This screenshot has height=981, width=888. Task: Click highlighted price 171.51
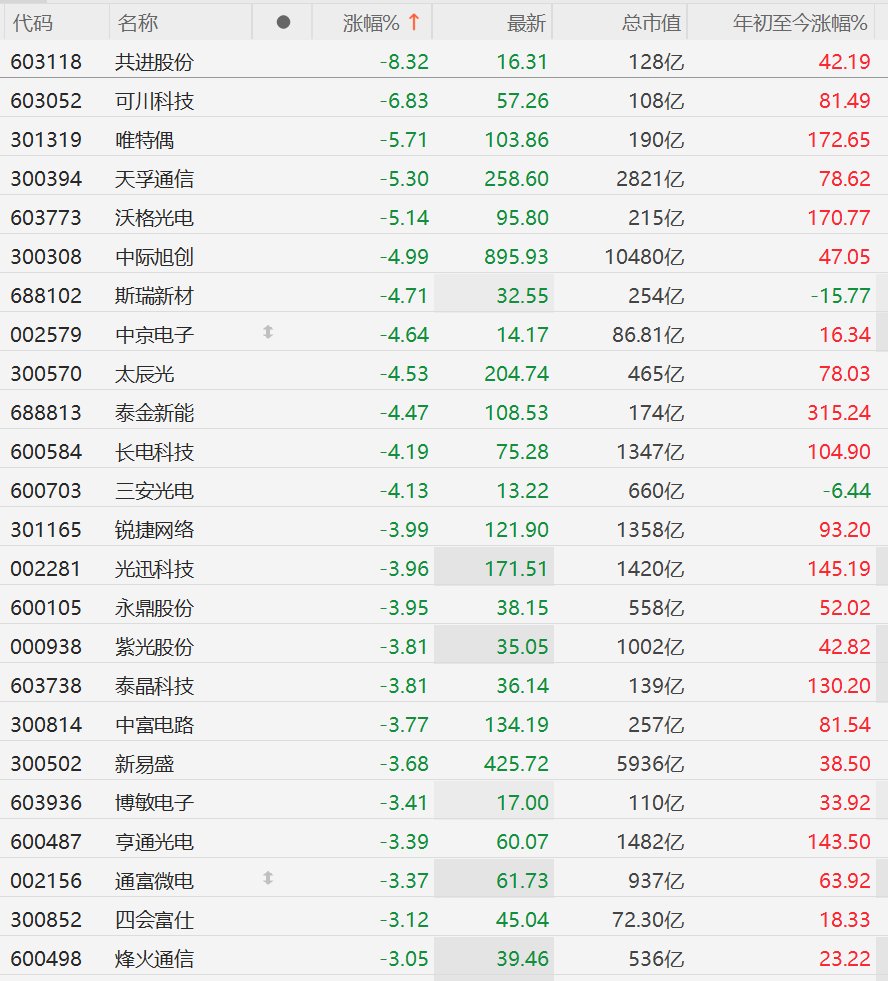pos(516,569)
